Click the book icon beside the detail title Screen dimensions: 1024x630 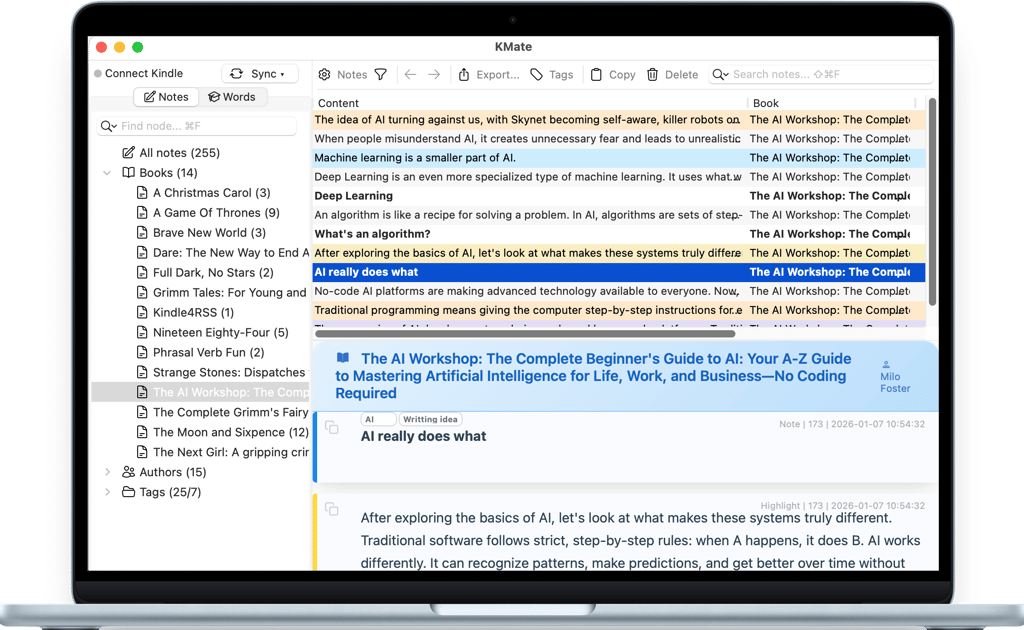point(343,358)
